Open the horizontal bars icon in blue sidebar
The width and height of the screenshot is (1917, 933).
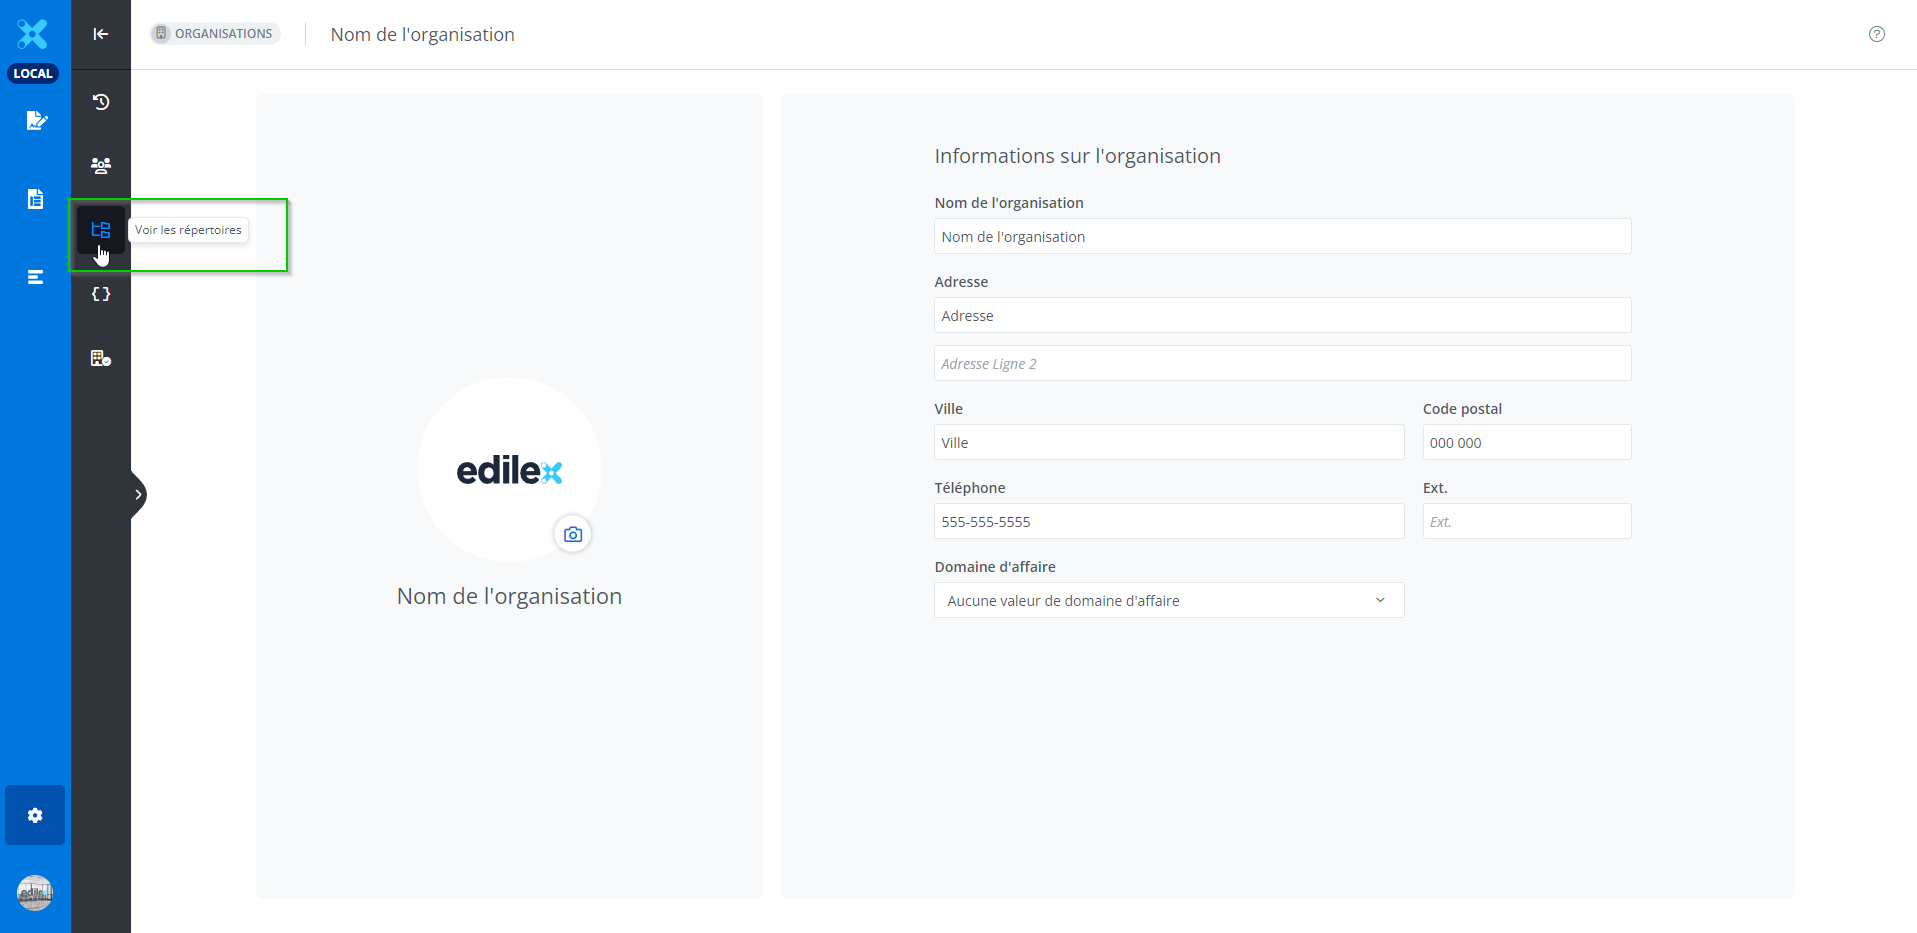(x=36, y=277)
